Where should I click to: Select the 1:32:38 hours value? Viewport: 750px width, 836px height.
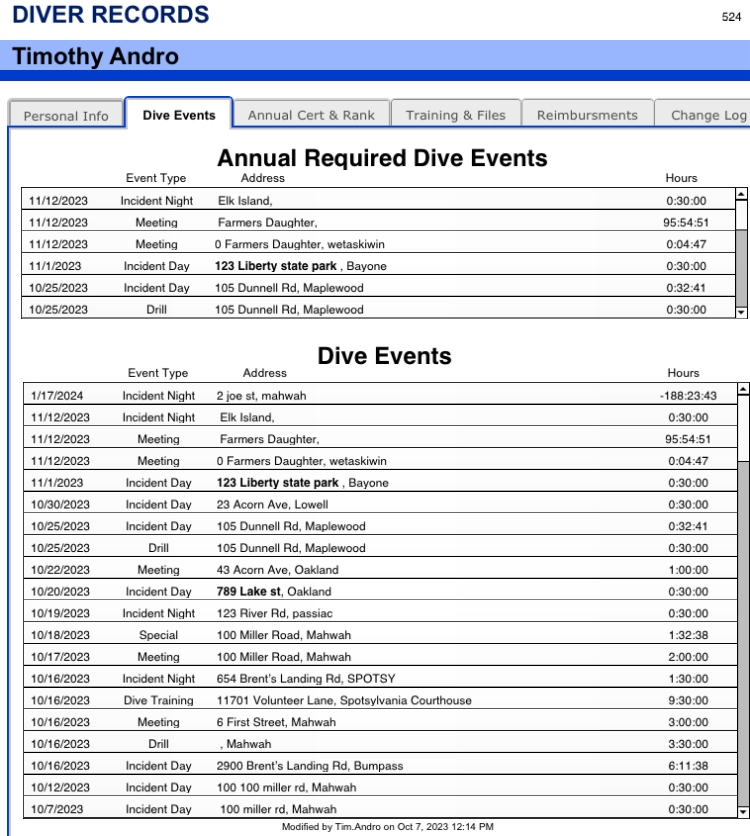pyautogui.click(x=688, y=635)
